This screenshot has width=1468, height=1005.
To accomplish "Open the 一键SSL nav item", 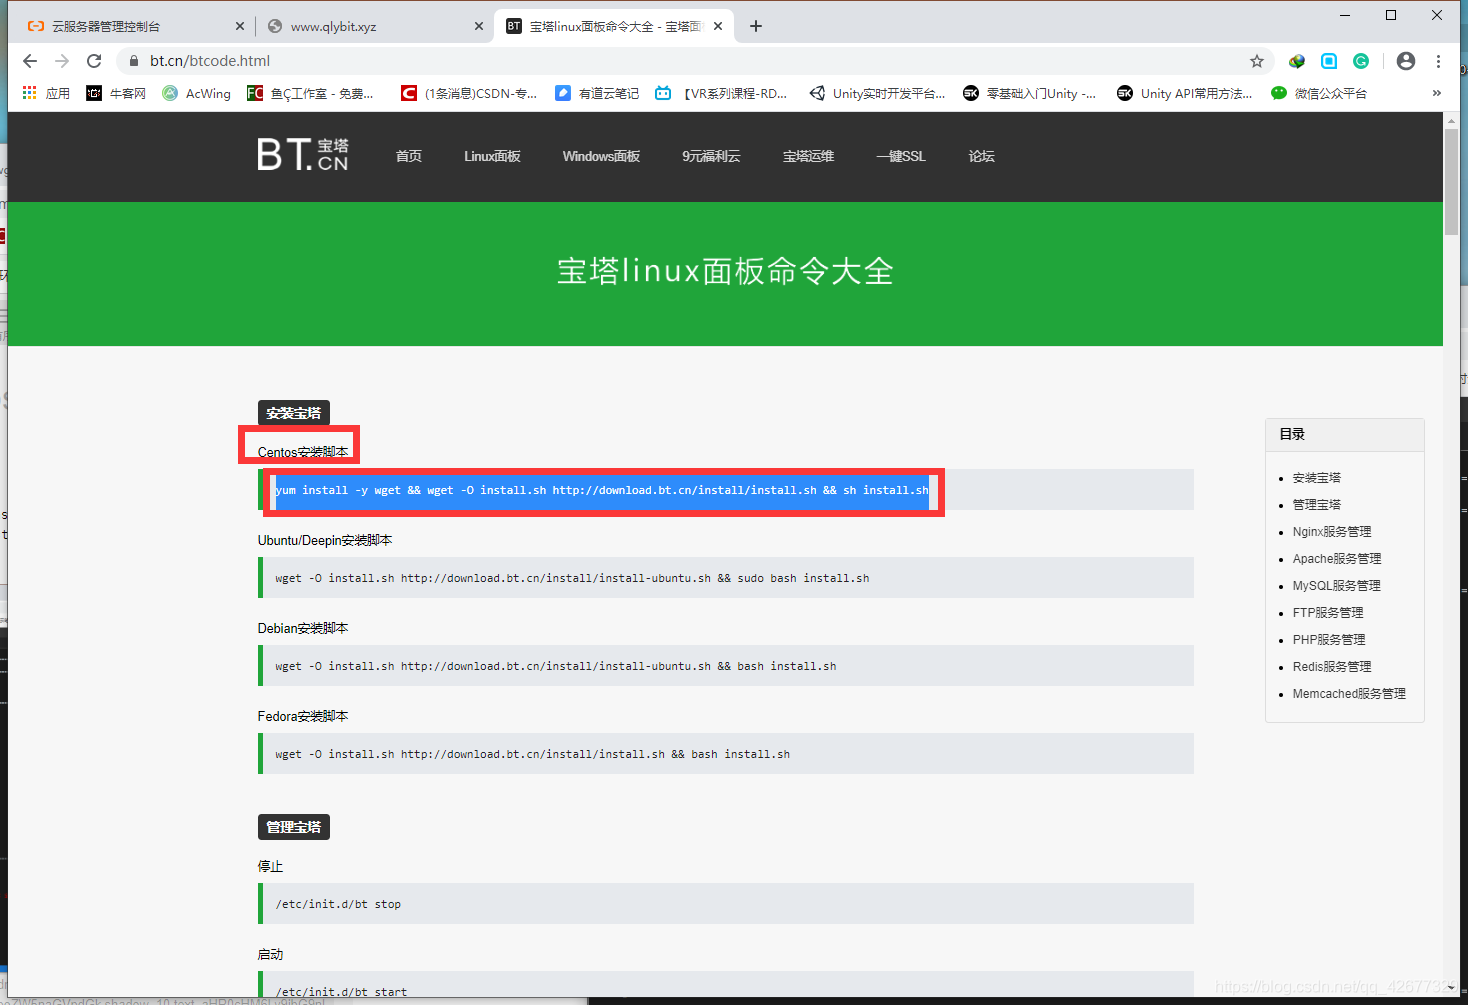I will point(901,156).
